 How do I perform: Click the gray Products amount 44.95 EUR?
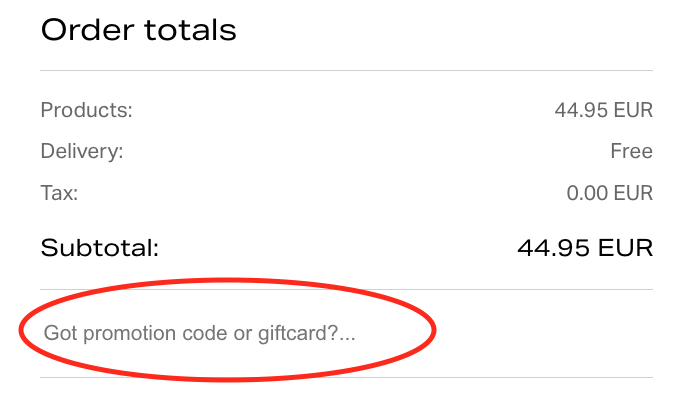(x=604, y=110)
